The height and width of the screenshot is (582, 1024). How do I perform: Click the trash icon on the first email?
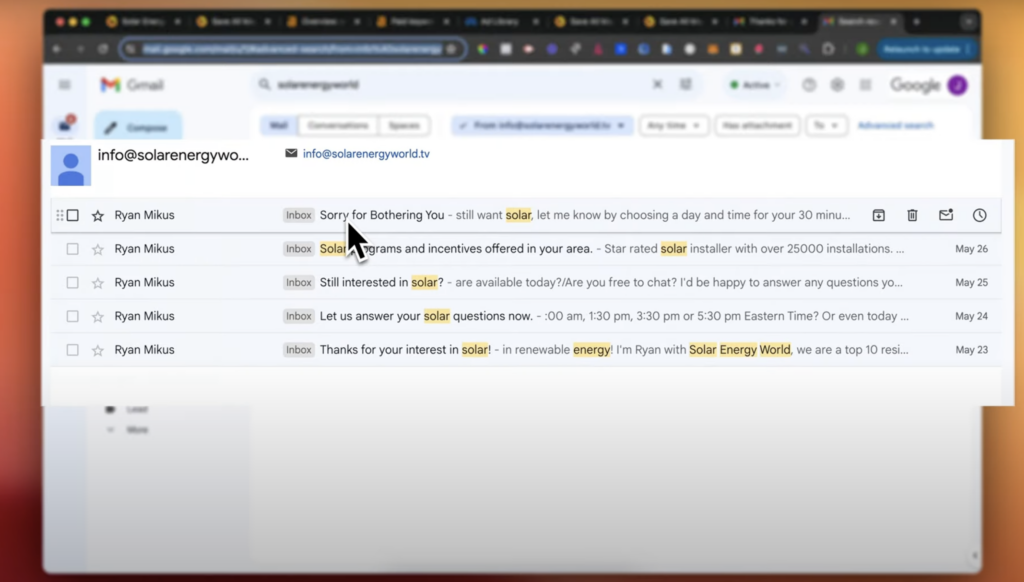click(x=912, y=215)
